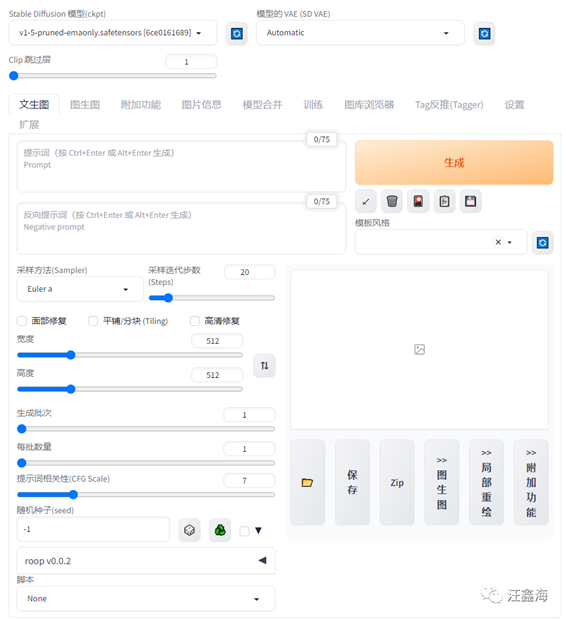Toggle the 平铺/分块 (Tiling) checkbox
Image resolution: width=566 pixels, height=620 pixels.
click(x=93, y=321)
